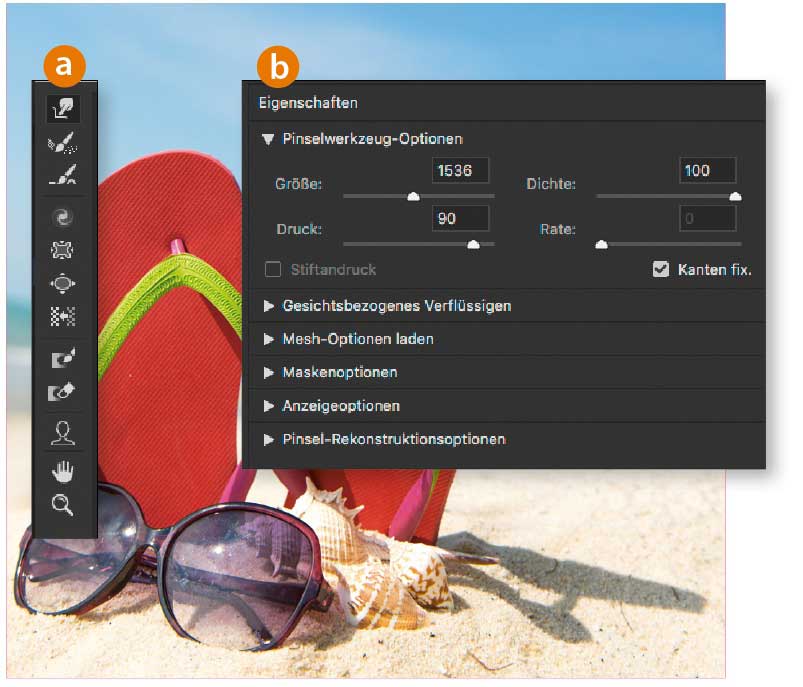The width and height of the screenshot is (803, 687).
Task: Select the Bloat tool
Action: click(x=62, y=283)
